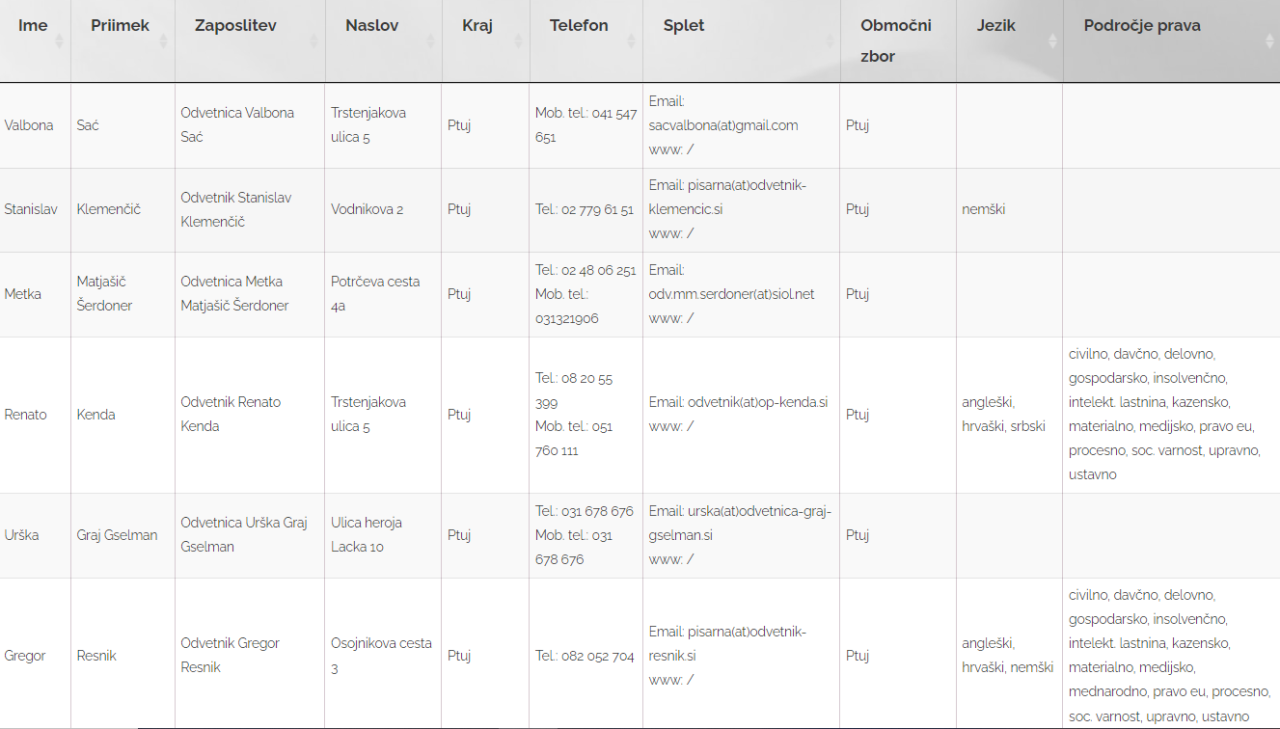
Task: Click the sort arrows beside Ime
Action: (59, 41)
